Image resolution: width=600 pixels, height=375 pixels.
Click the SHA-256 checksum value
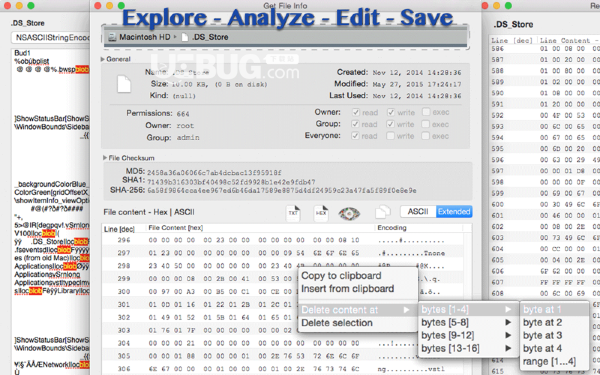pyautogui.click(x=282, y=190)
